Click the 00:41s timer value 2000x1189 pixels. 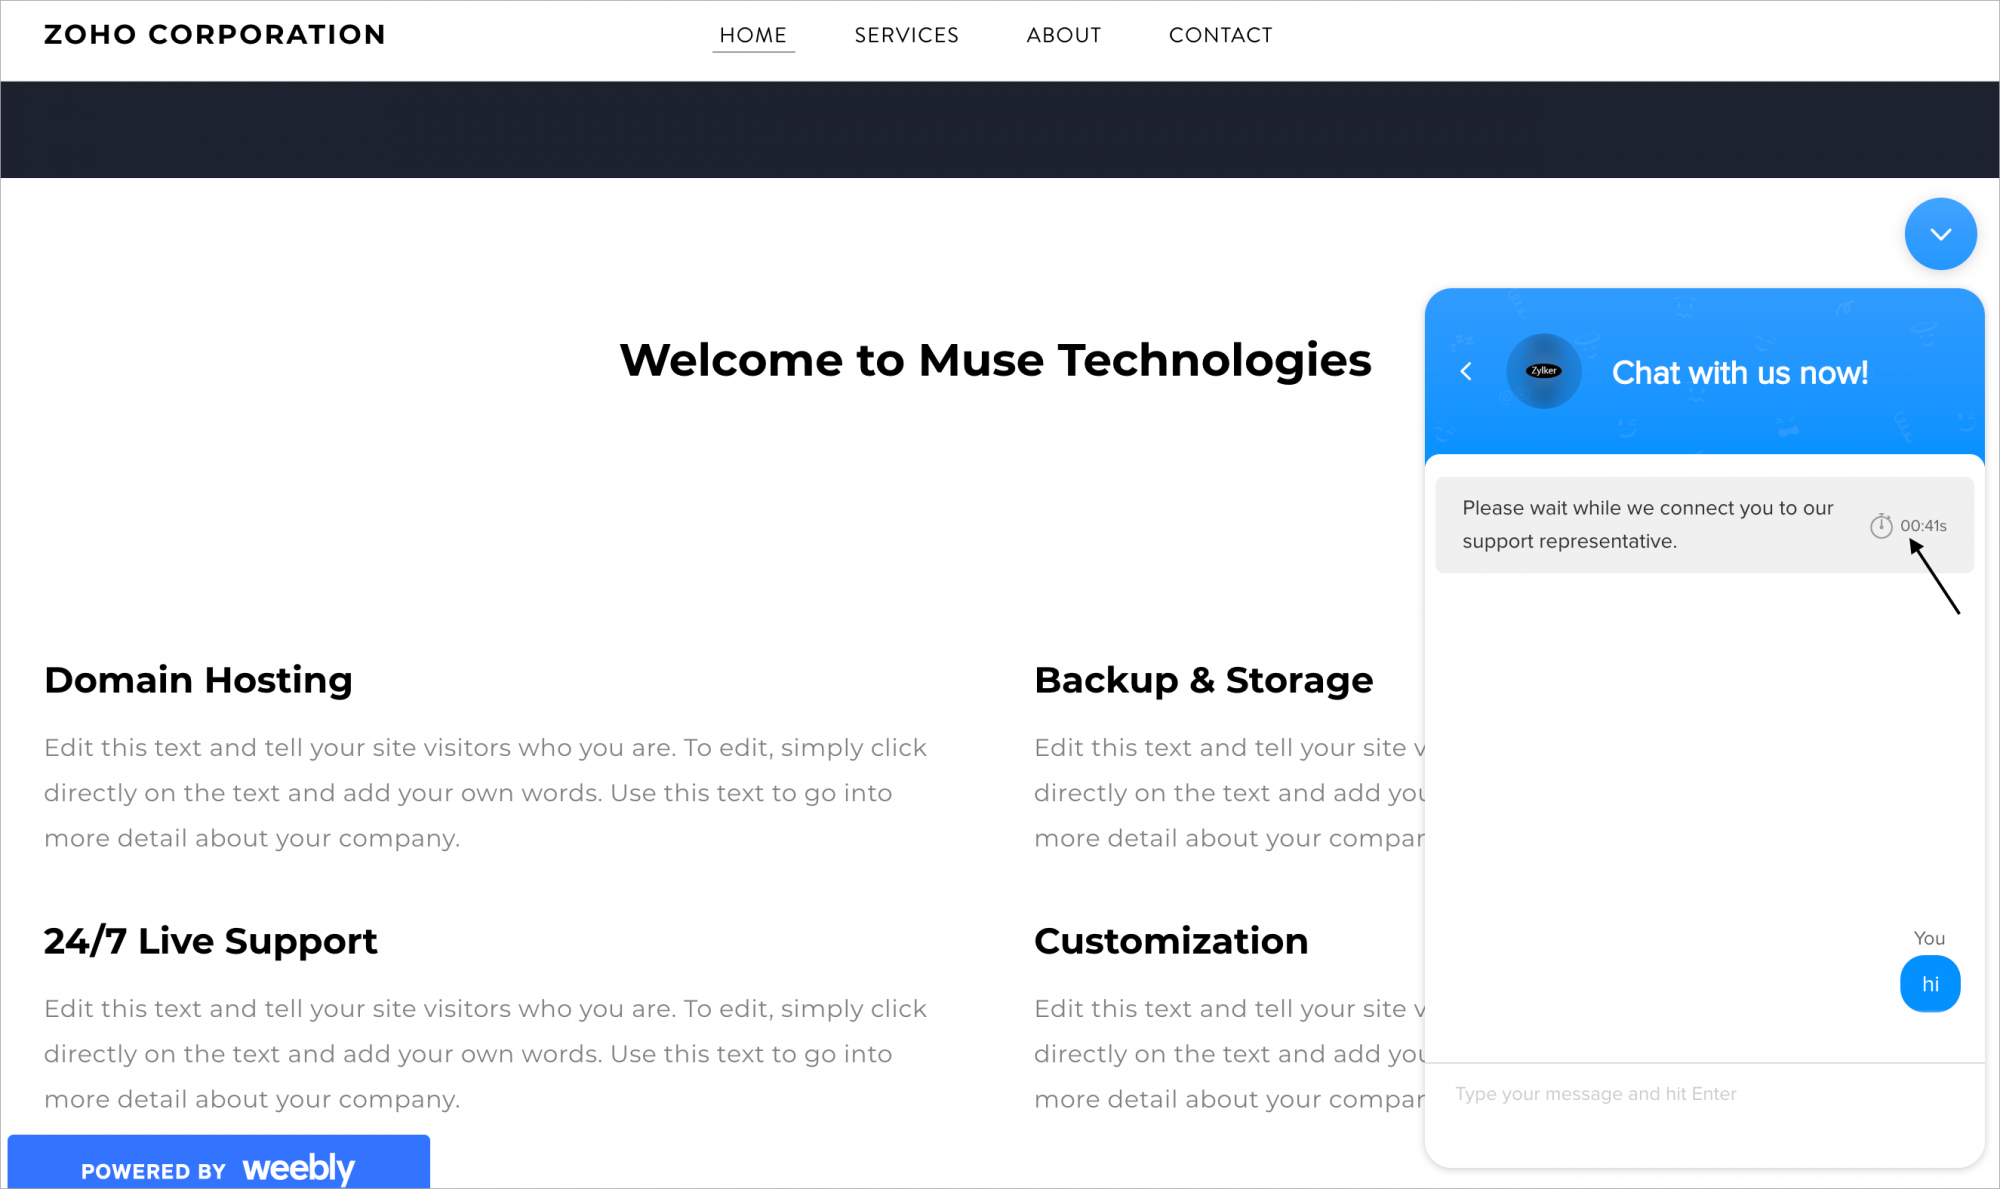pos(1923,526)
